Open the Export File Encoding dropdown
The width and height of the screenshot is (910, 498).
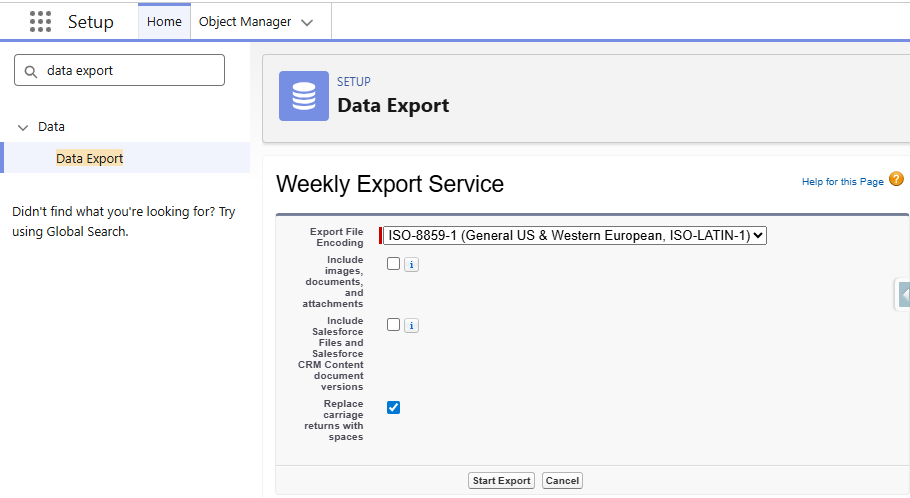[575, 236]
